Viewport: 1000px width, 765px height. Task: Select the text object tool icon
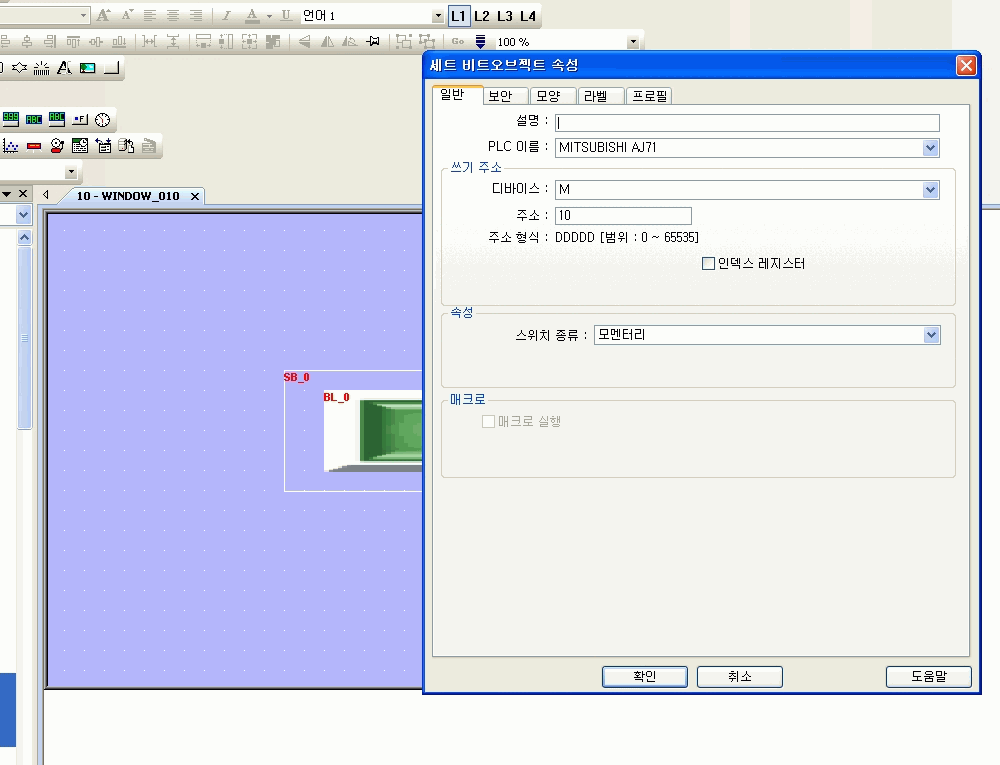pos(63,68)
